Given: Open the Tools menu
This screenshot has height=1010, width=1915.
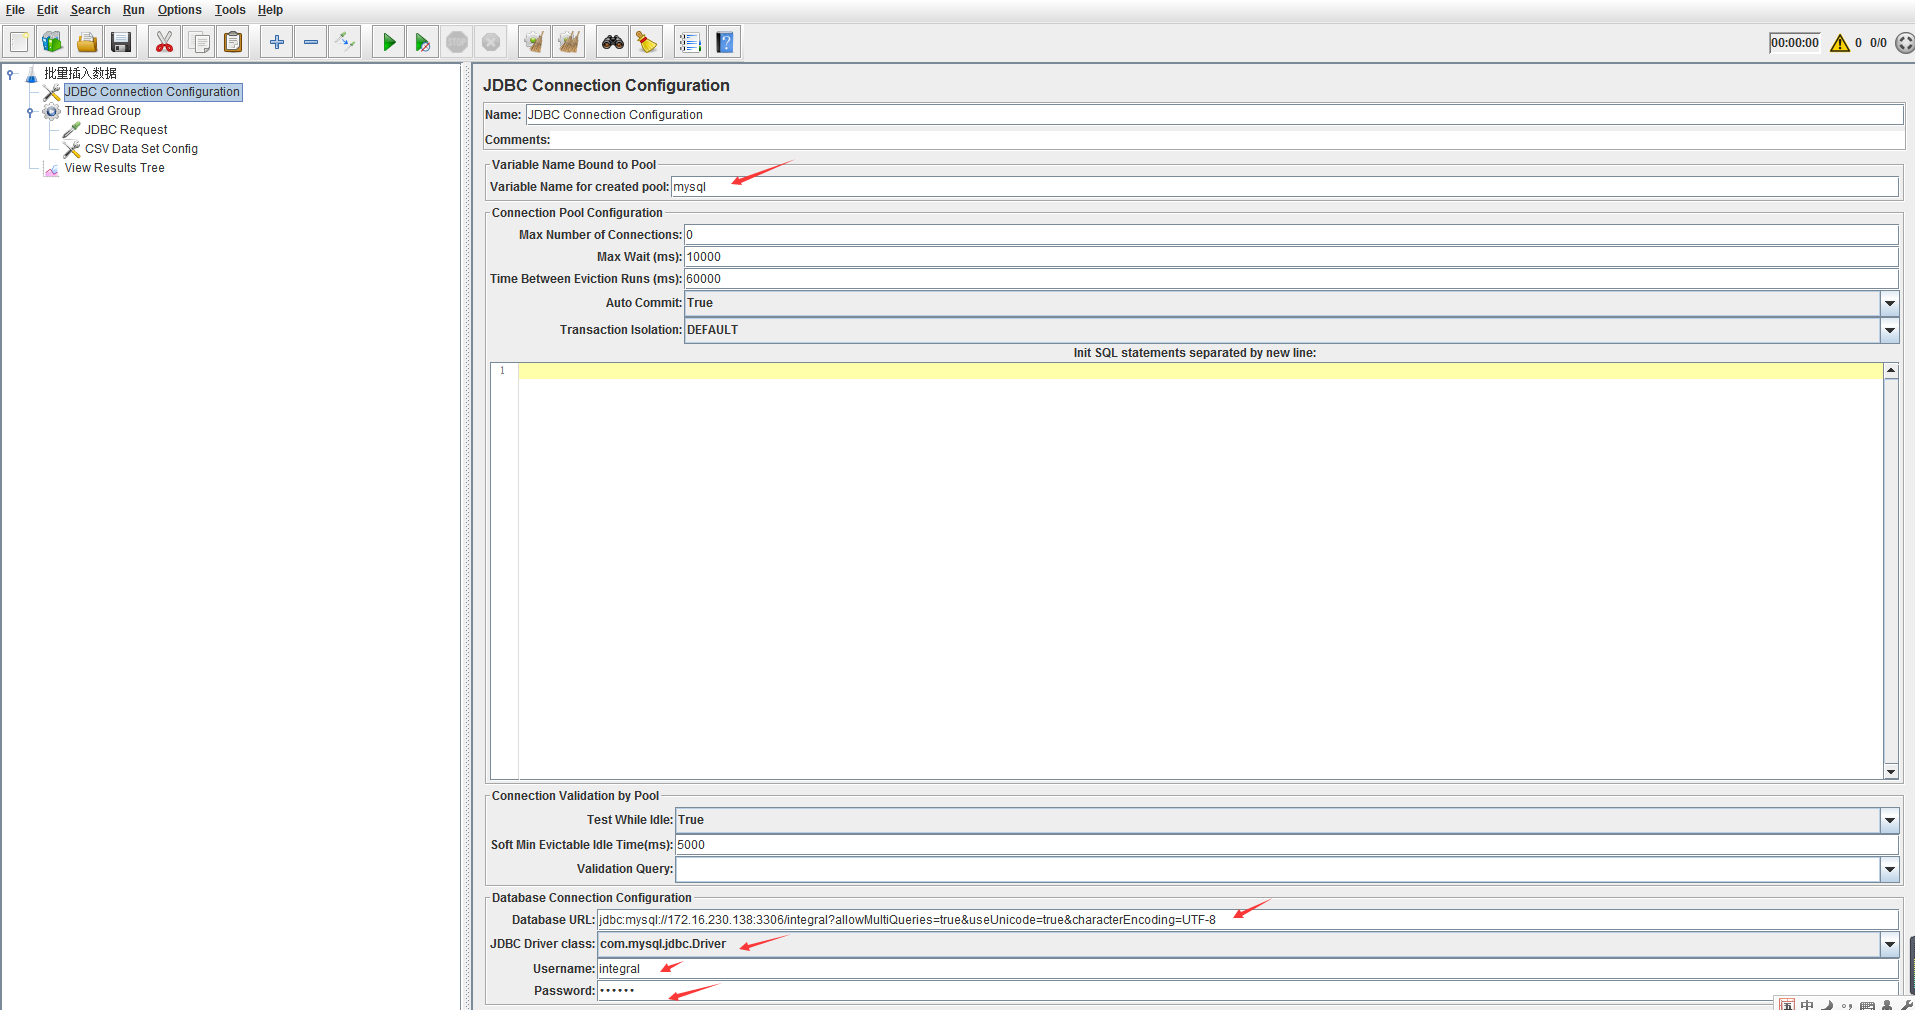Looking at the screenshot, I should point(230,10).
